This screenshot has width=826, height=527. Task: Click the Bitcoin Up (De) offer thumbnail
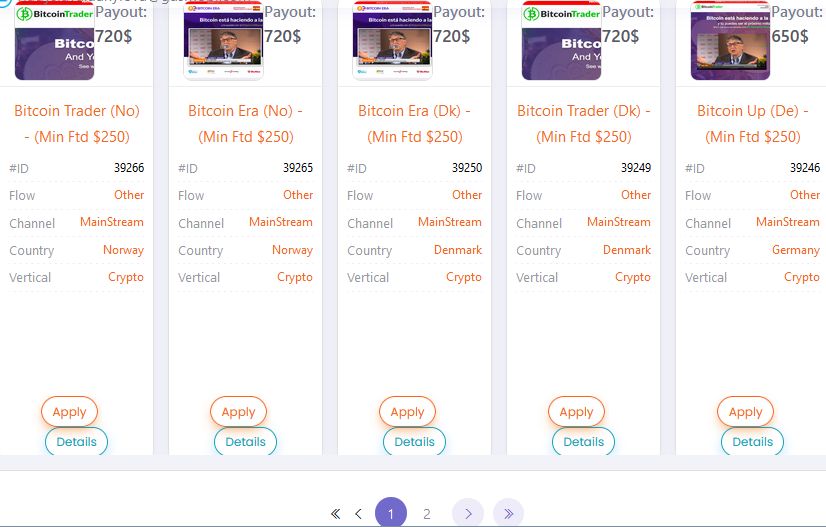(730, 40)
